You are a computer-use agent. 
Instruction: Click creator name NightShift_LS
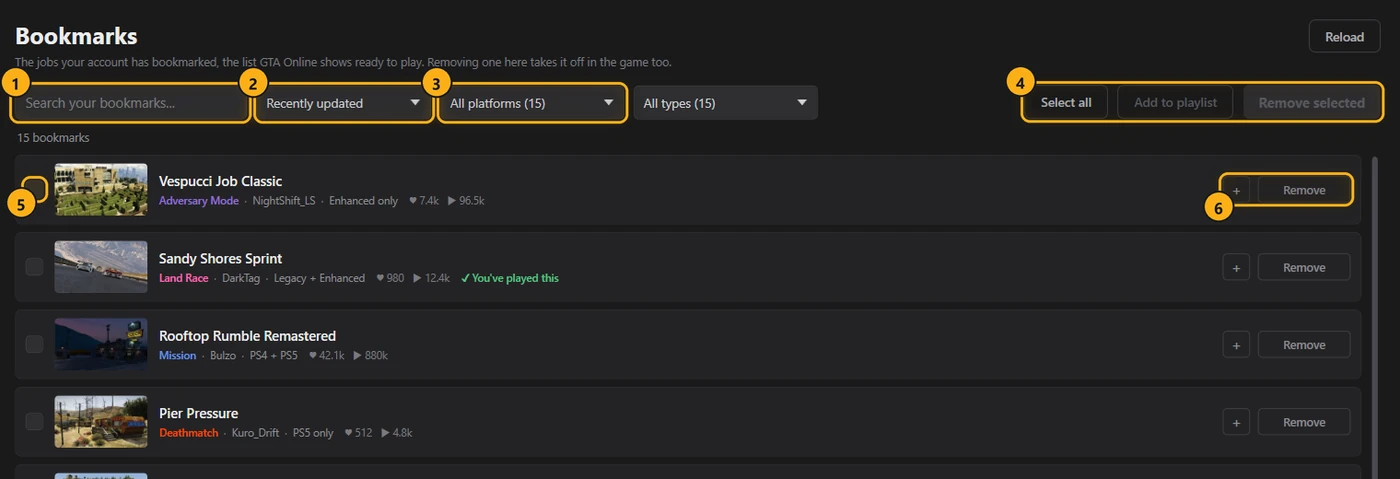tap(283, 201)
